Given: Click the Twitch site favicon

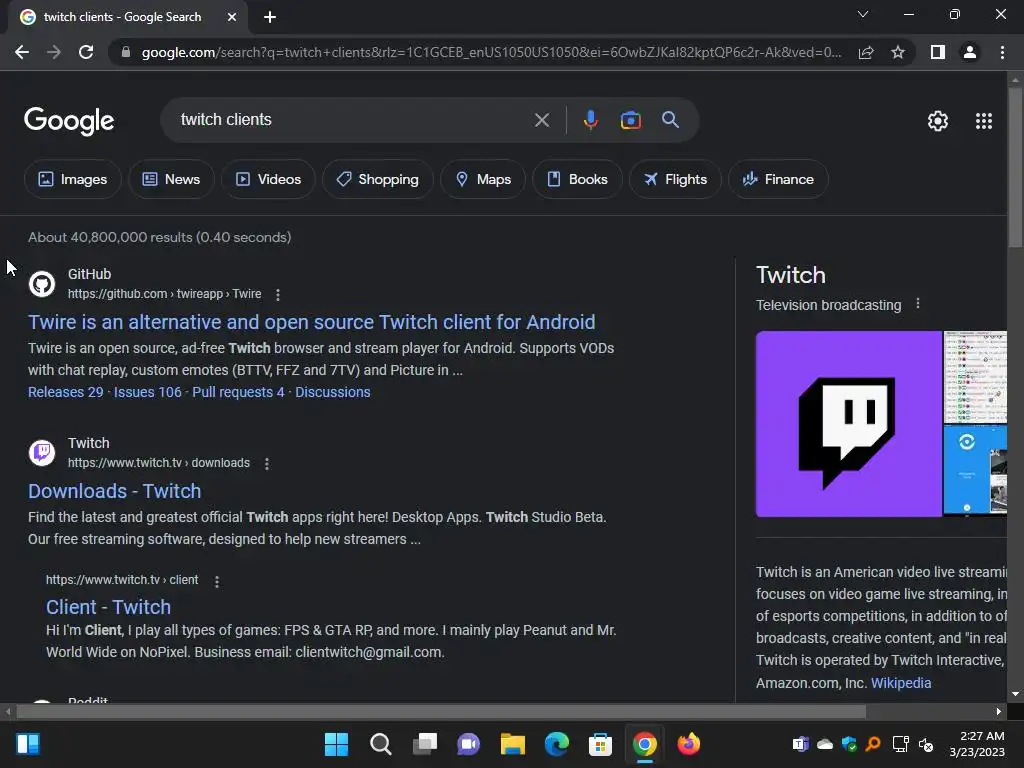Looking at the screenshot, I should click(x=42, y=453).
